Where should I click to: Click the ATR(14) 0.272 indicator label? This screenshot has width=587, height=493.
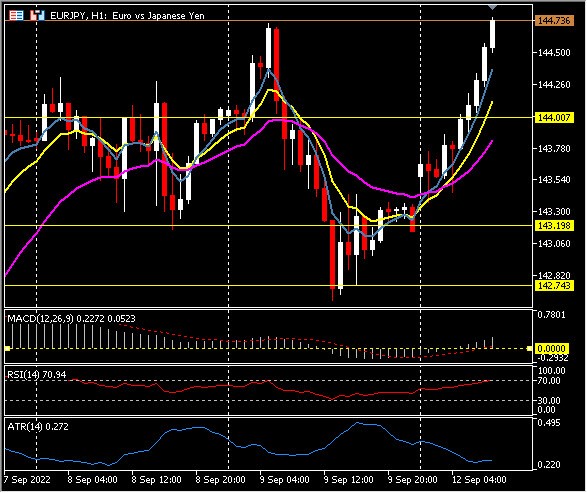coord(38,427)
